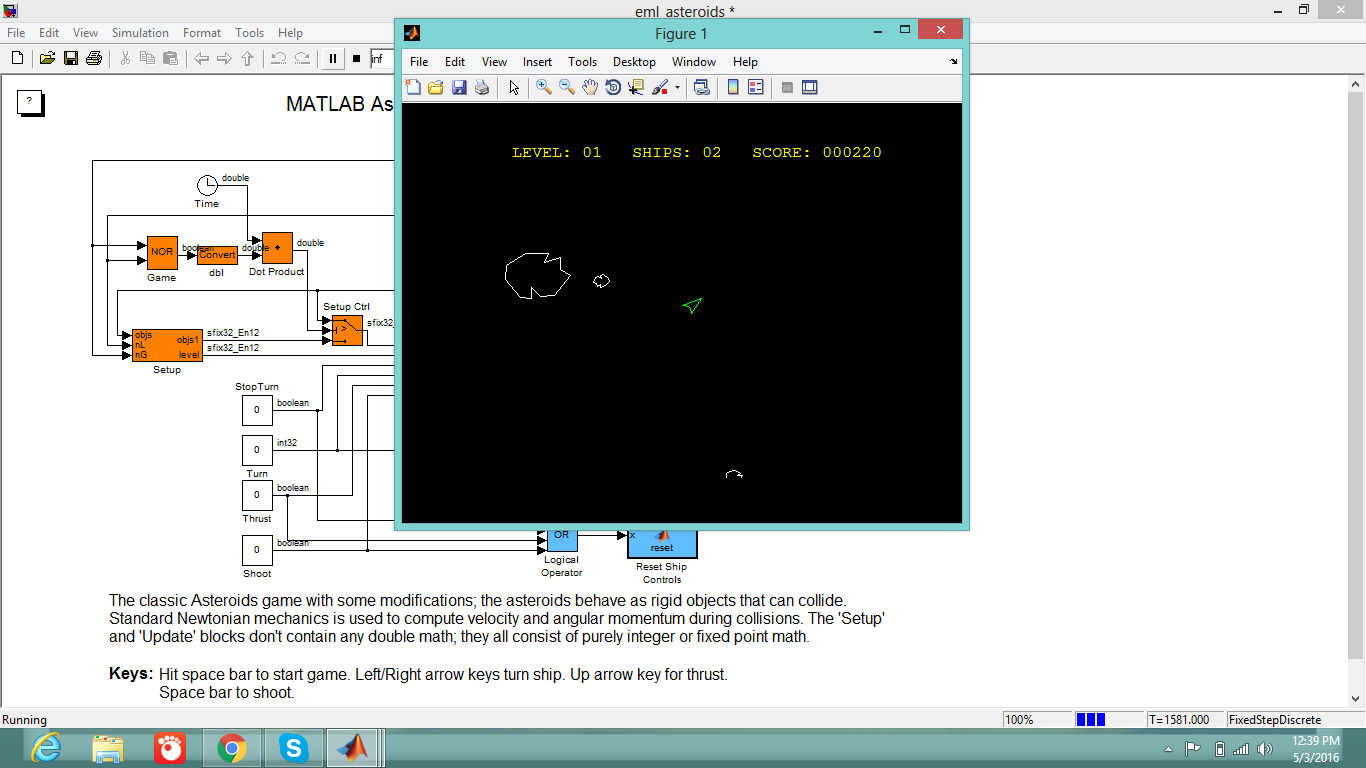Click the Link Plot icon

(x=701, y=87)
